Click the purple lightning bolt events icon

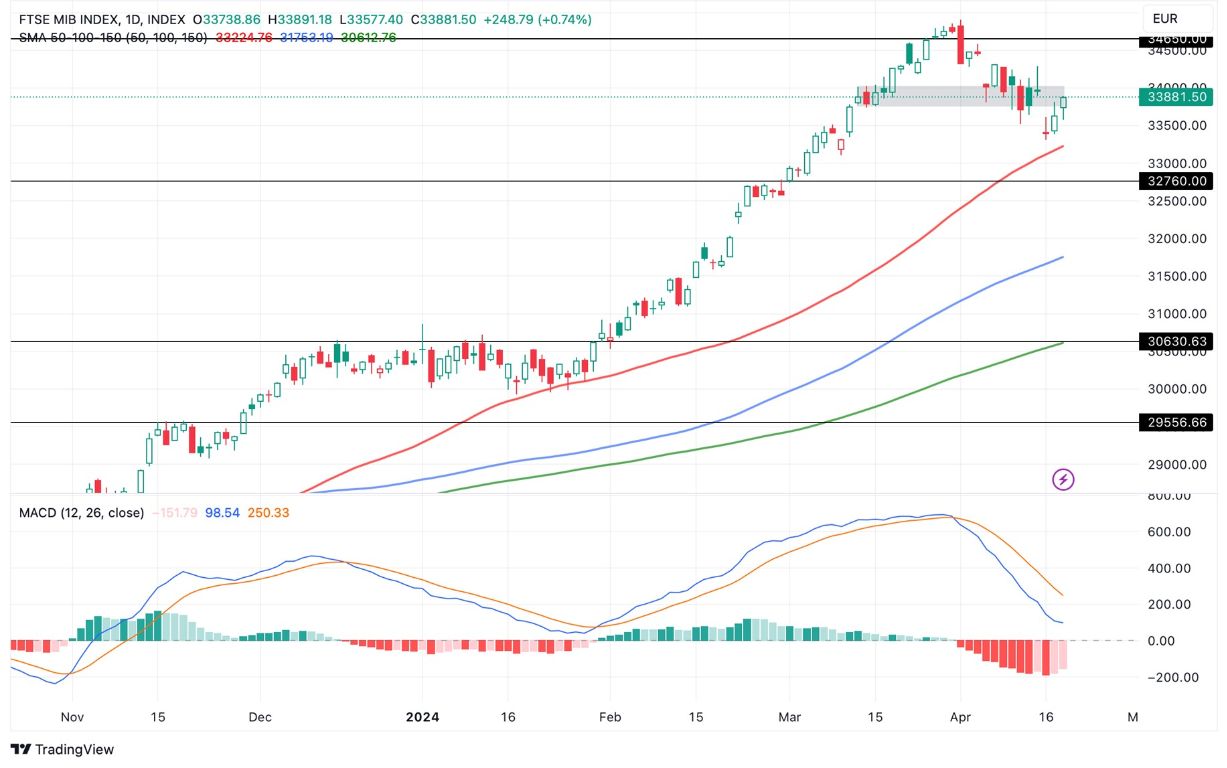click(1062, 481)
